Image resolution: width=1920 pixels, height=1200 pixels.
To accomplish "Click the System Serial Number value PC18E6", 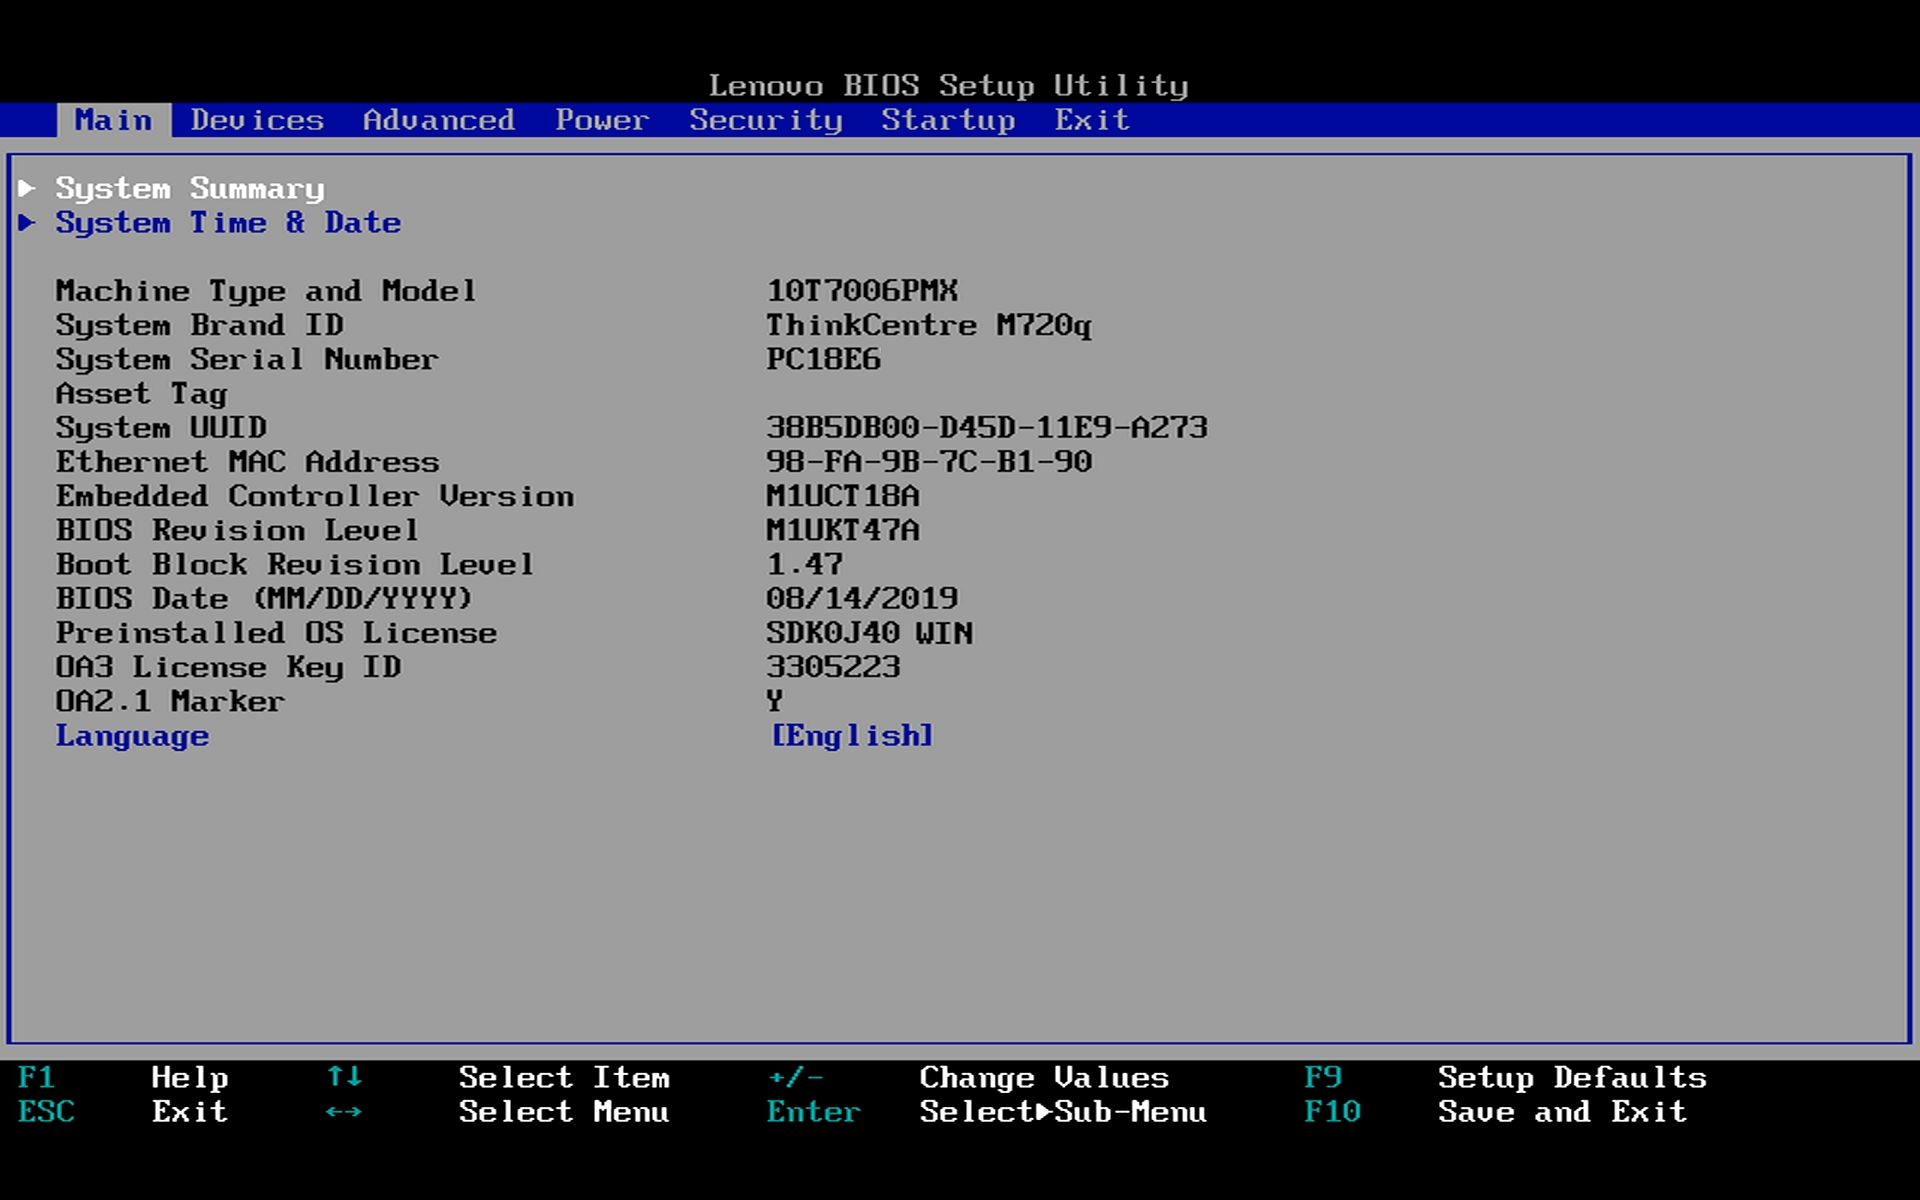I will [822, 359].
